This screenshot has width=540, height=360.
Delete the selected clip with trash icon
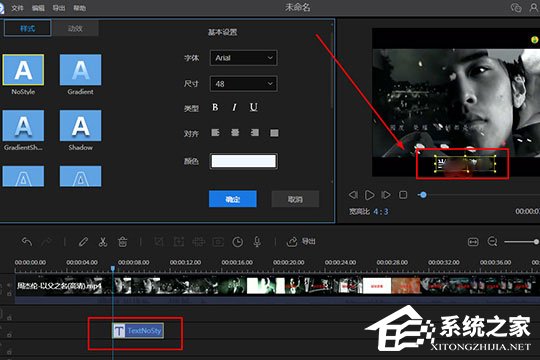tap(122, 241)
